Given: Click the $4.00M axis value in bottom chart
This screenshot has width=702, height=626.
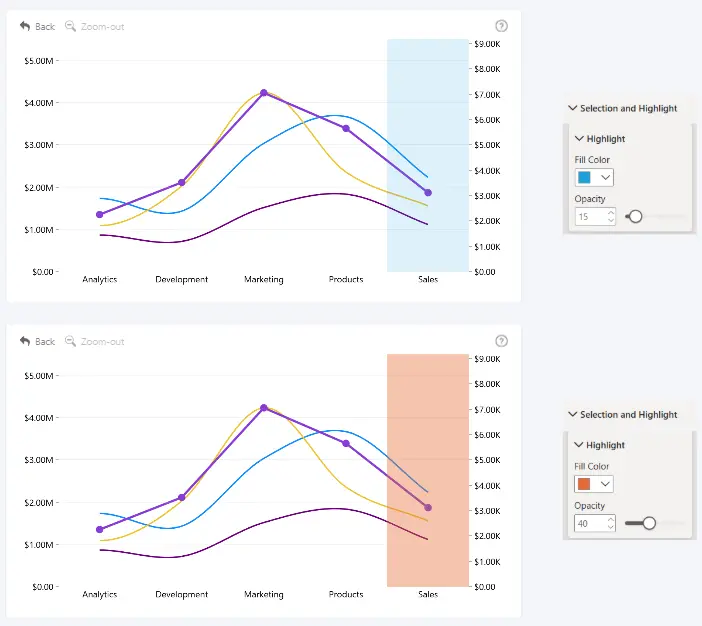Looking at the screenshot, I should tap(39, 418).
